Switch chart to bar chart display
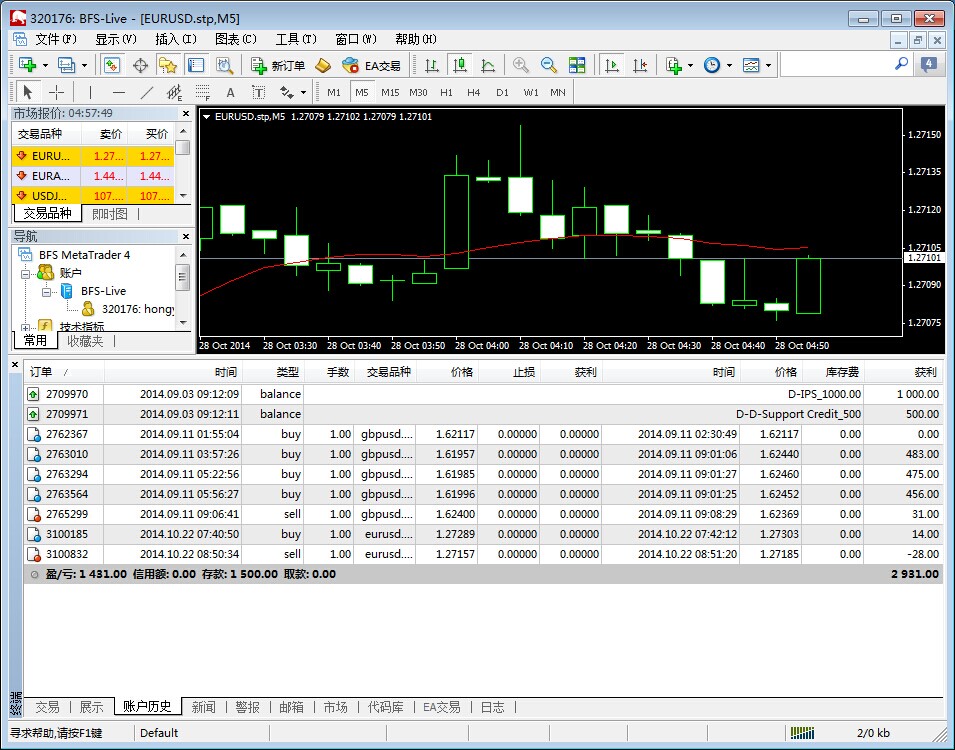Screen dimensions: 955x750 click(x=432, y=65)
